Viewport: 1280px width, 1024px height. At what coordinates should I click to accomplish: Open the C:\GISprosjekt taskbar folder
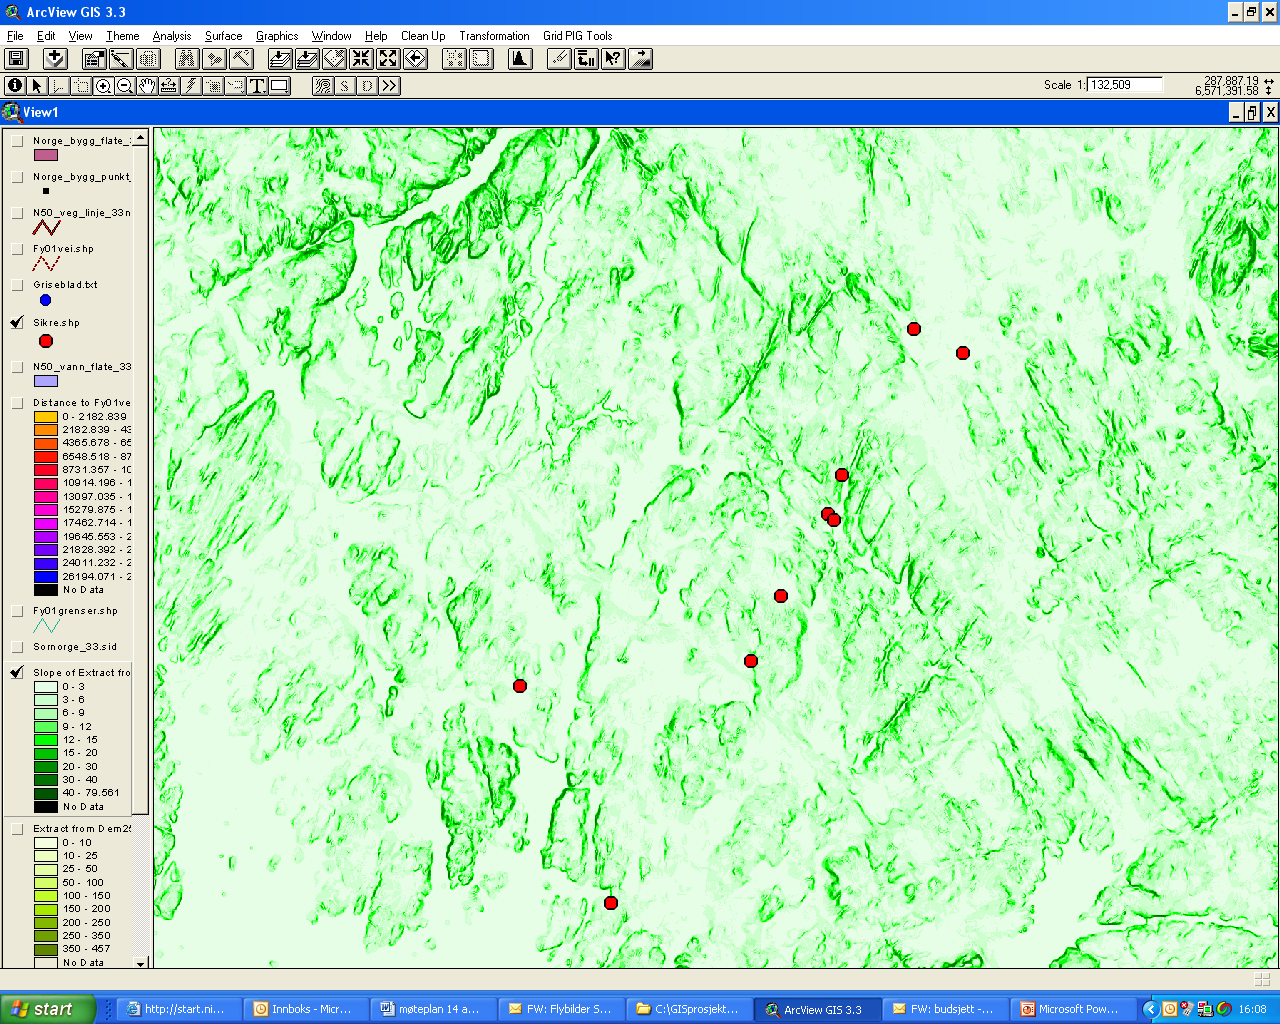[x=690, y=1009]
